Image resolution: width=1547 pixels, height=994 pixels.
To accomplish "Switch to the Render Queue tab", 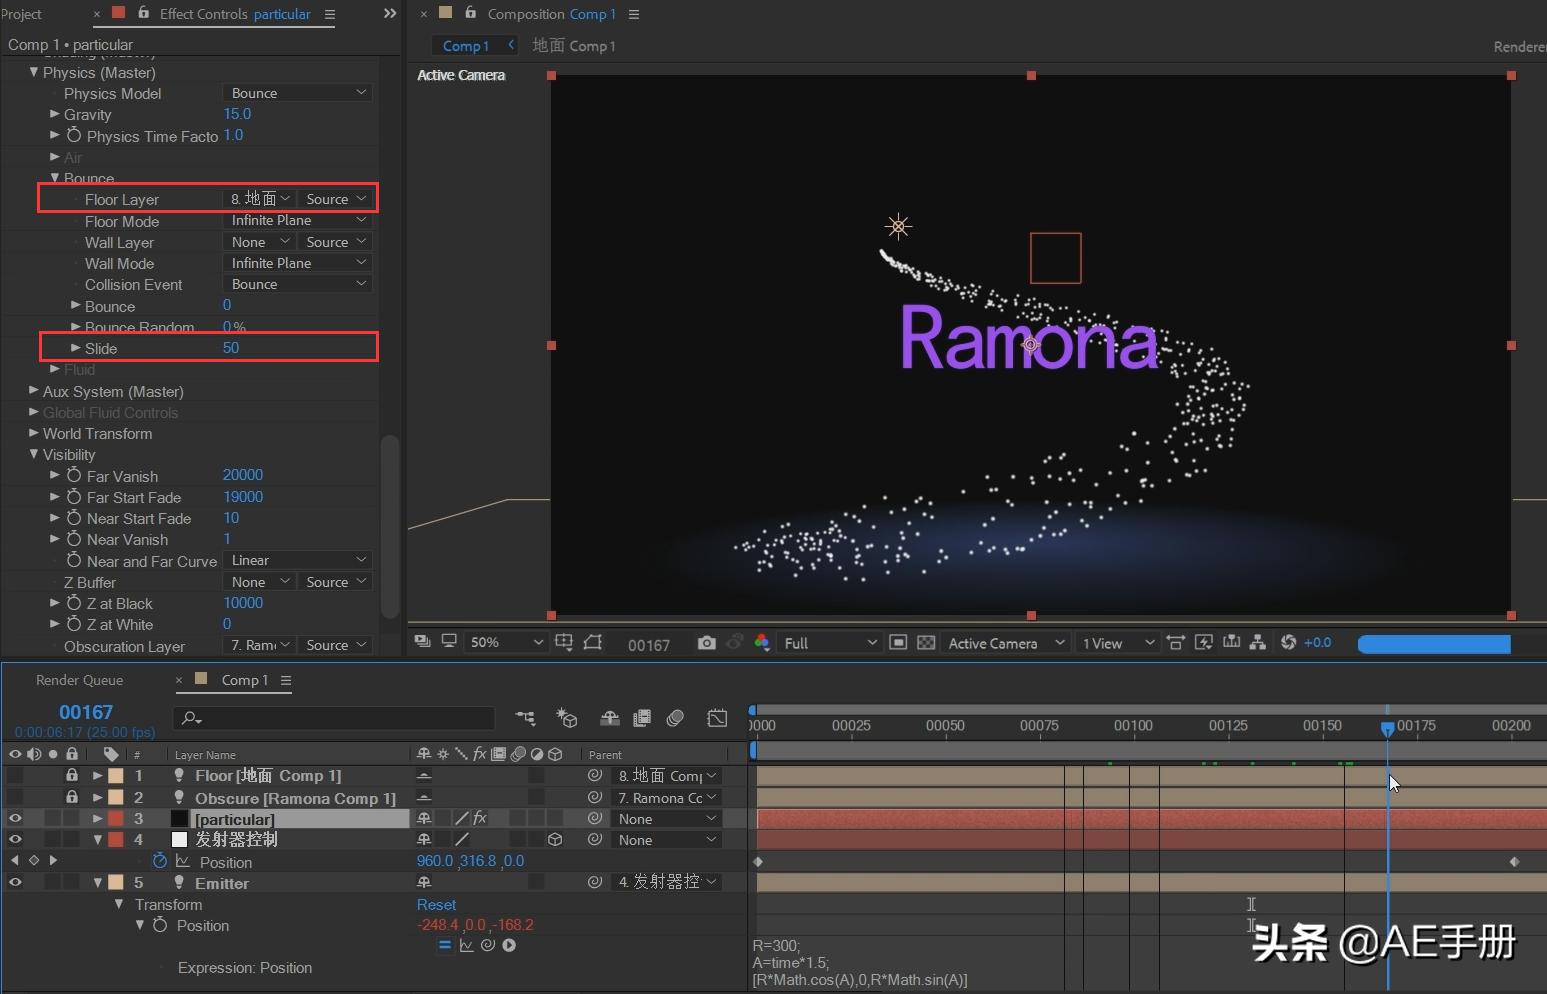I will tap(80, 680).
